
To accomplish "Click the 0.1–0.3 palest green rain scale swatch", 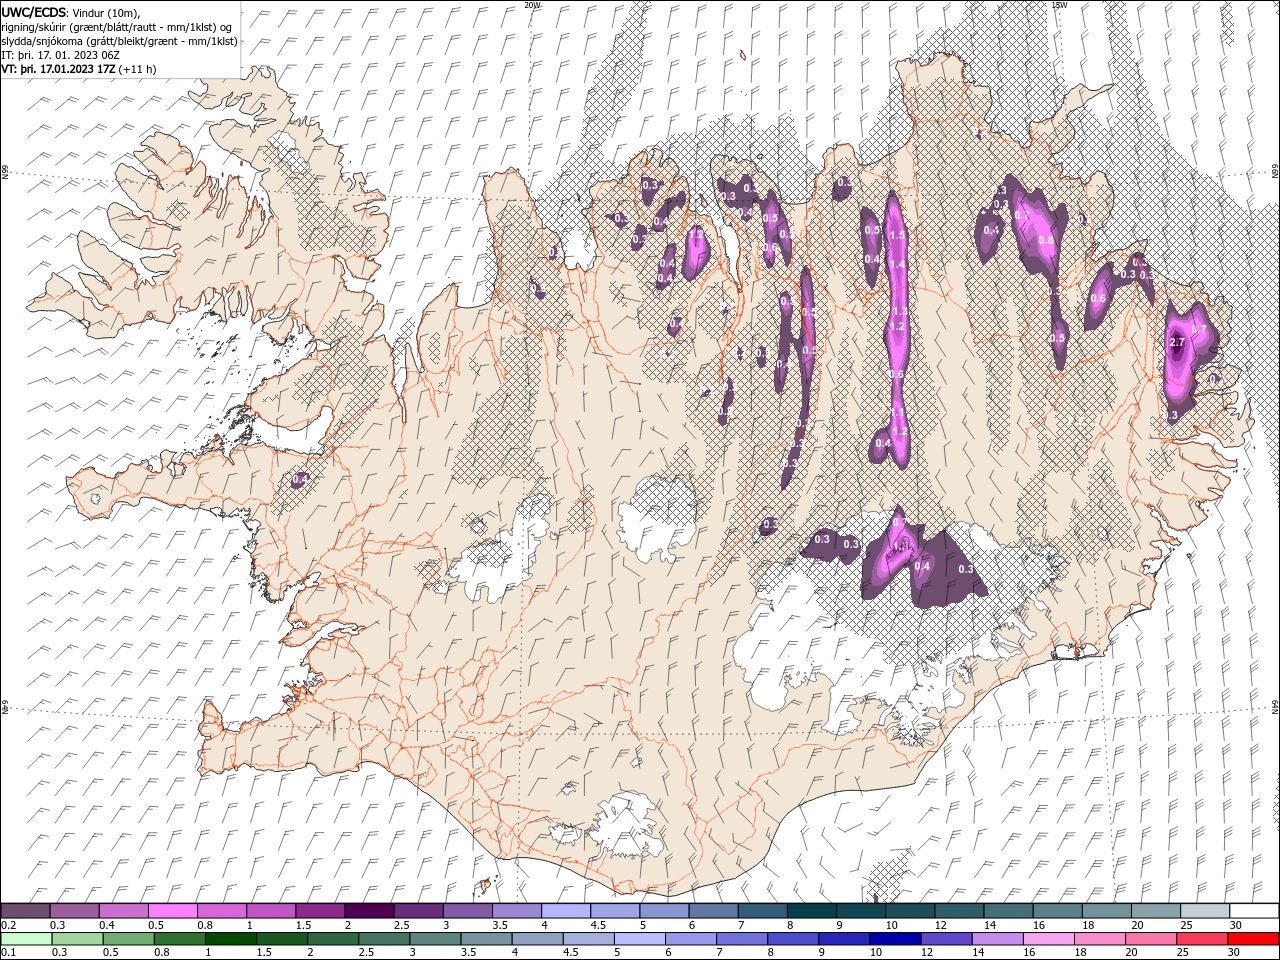I will pyautogui.click(x=27, y=939).
